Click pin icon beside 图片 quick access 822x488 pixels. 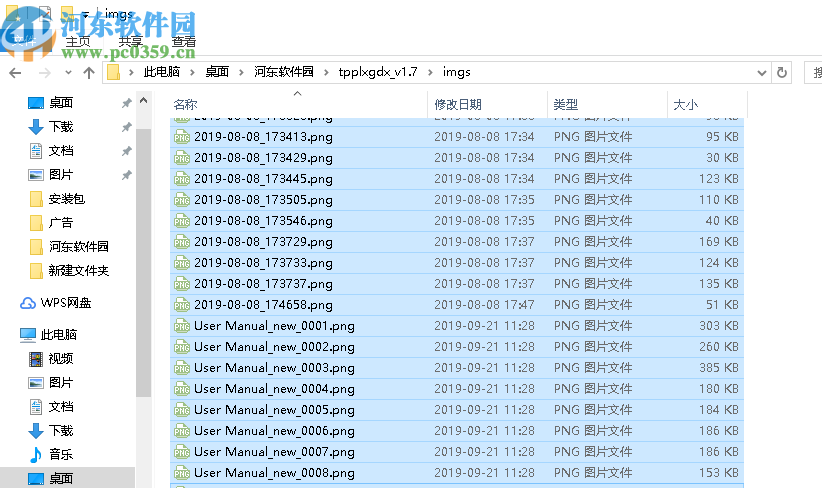click(126, 175)
